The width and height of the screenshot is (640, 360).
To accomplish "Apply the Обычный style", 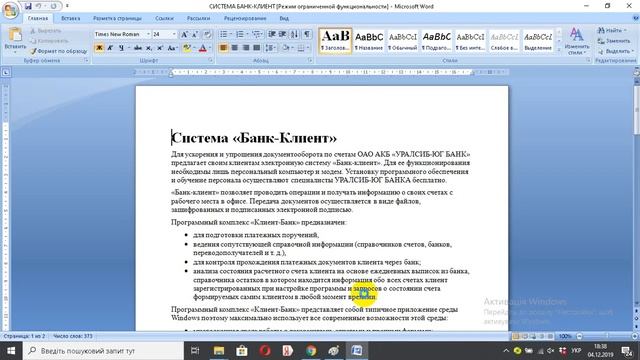I will [x=402, y=41].
